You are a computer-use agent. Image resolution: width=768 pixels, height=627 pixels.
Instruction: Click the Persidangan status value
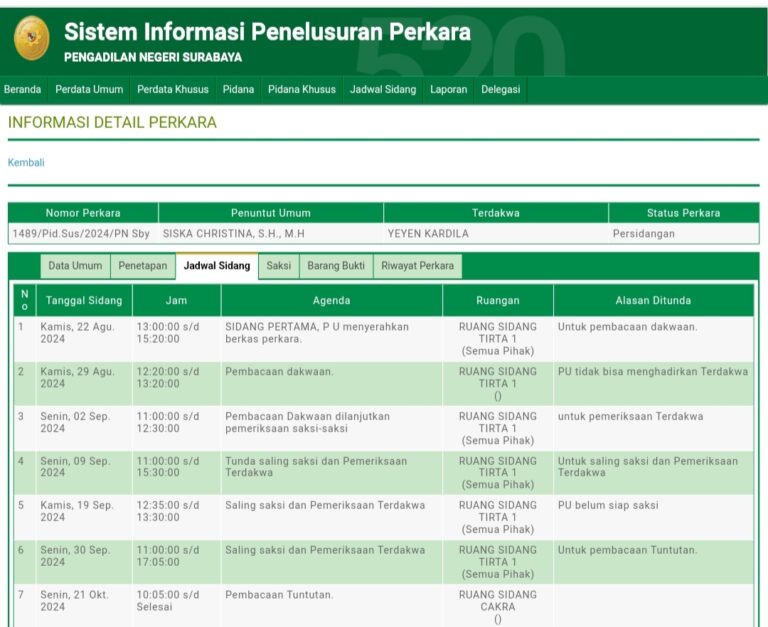tap(644, 234)
